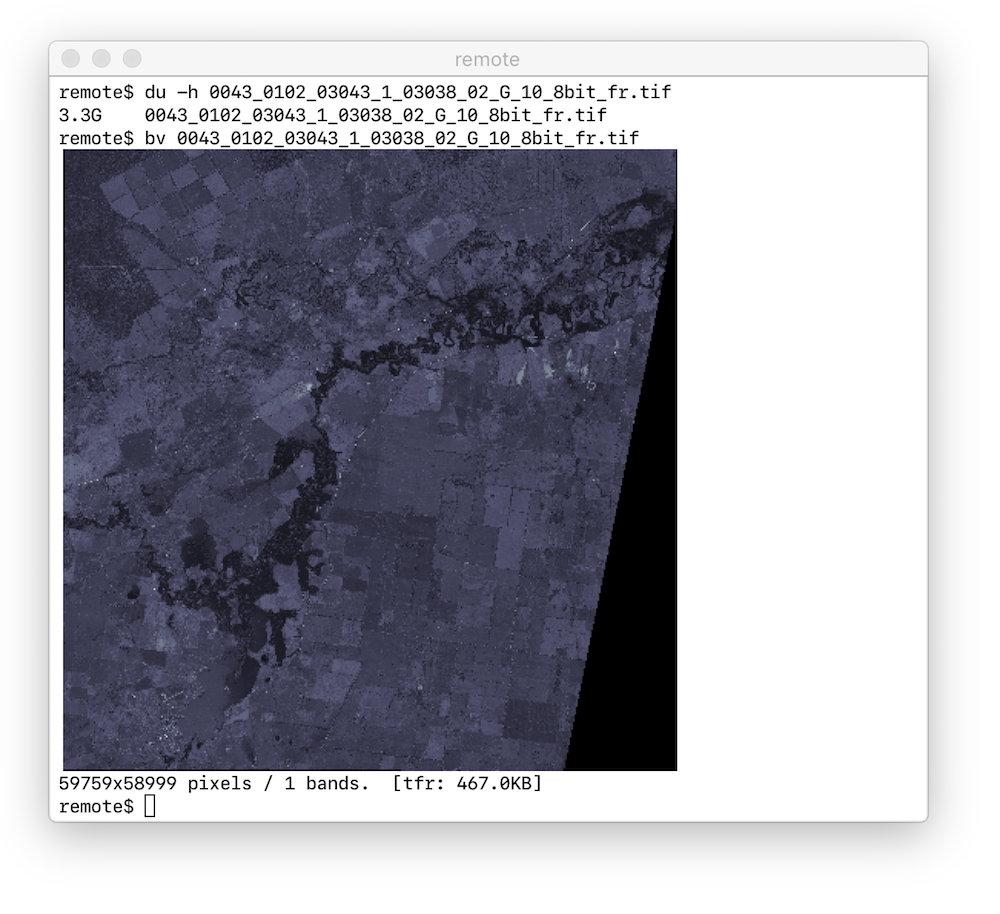
Task: Click the '1 bands.' text in status line
Action: [327, 783]
